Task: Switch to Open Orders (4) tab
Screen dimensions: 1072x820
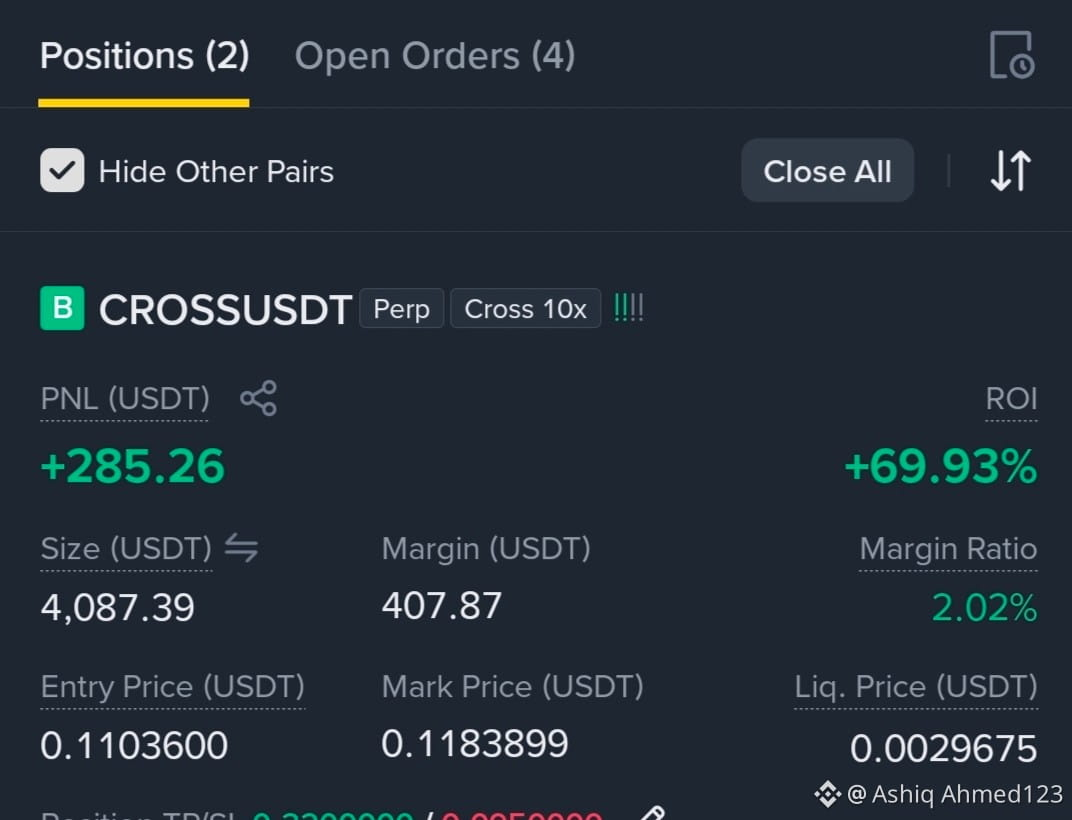Action: click(435, 55)
